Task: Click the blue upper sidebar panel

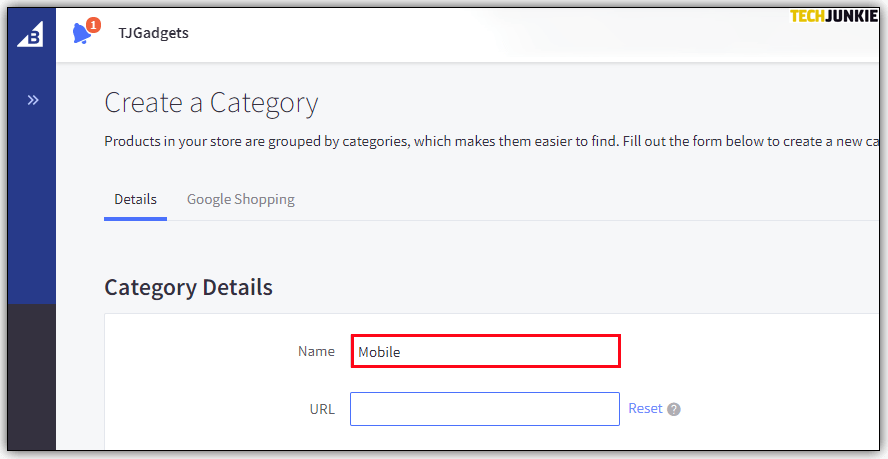Action: (32, 200)
